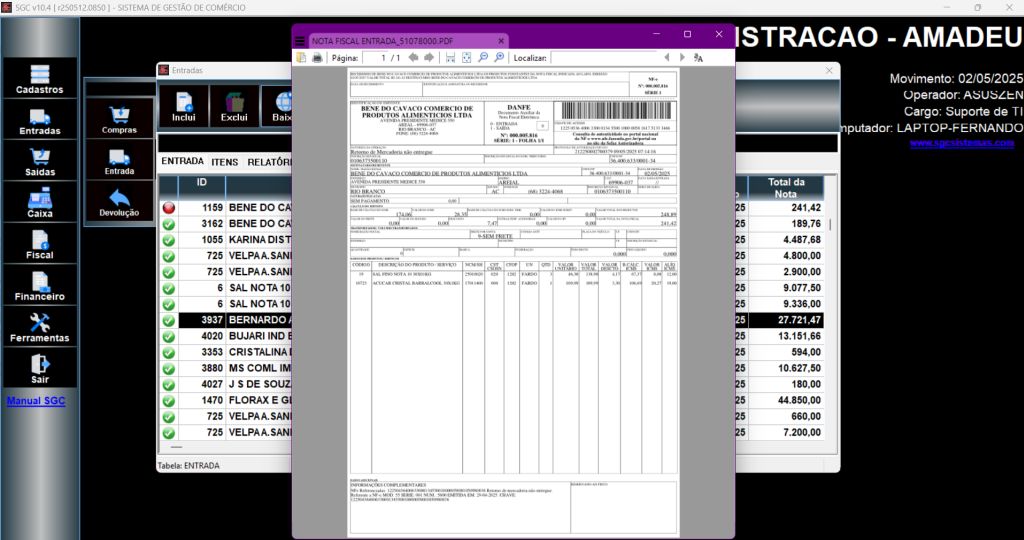Click the Localizar search field
Viewport: 1024px width, 540px height.
click(603, 58)
